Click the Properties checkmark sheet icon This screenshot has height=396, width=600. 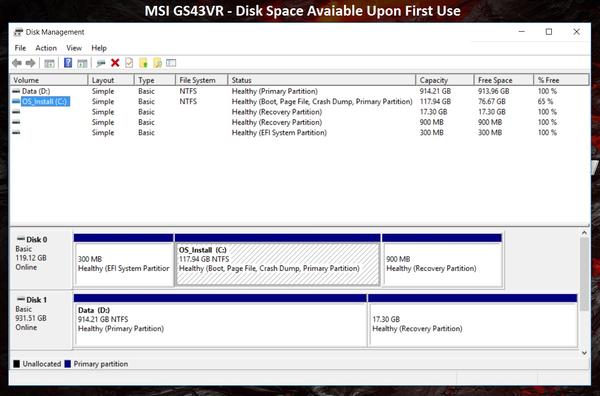coord(129,63)
